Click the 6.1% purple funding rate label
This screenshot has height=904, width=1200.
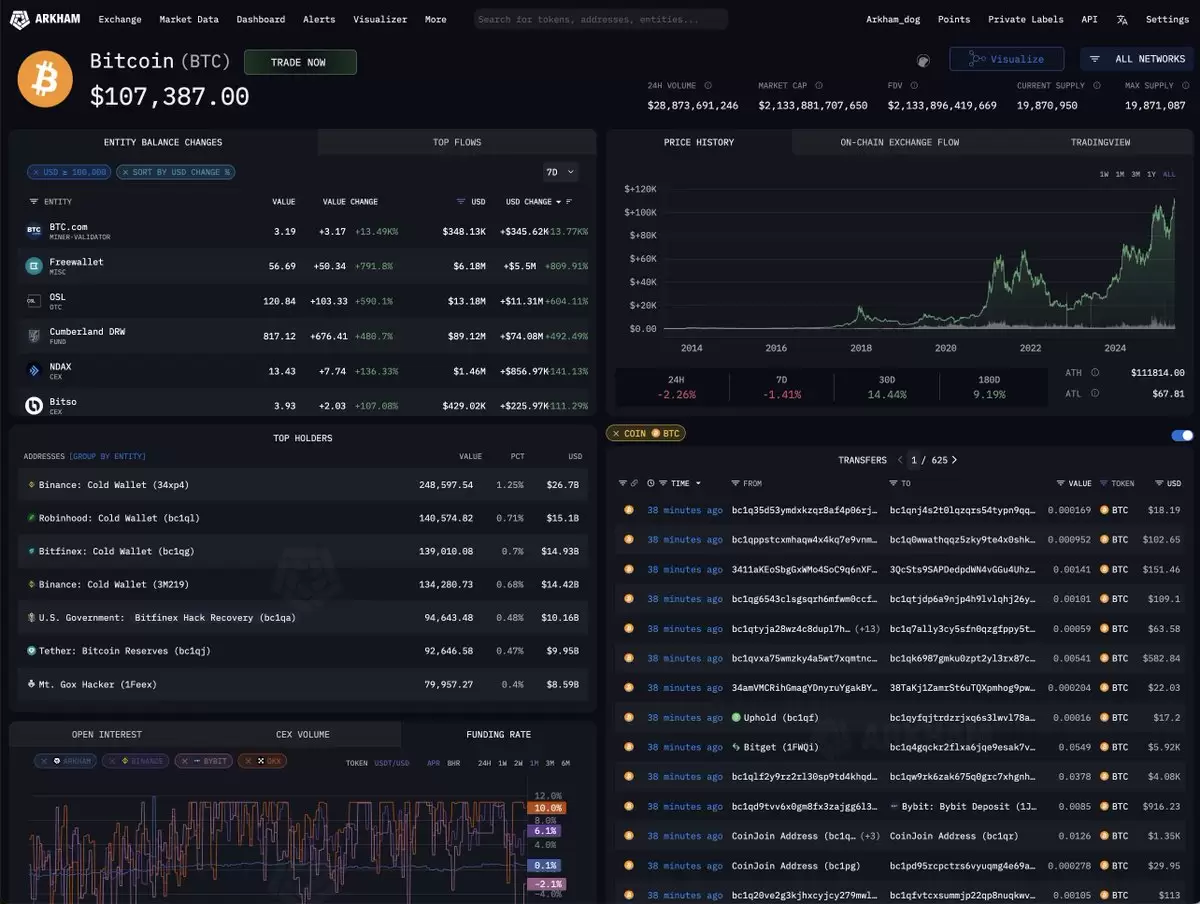coord(546,831)
